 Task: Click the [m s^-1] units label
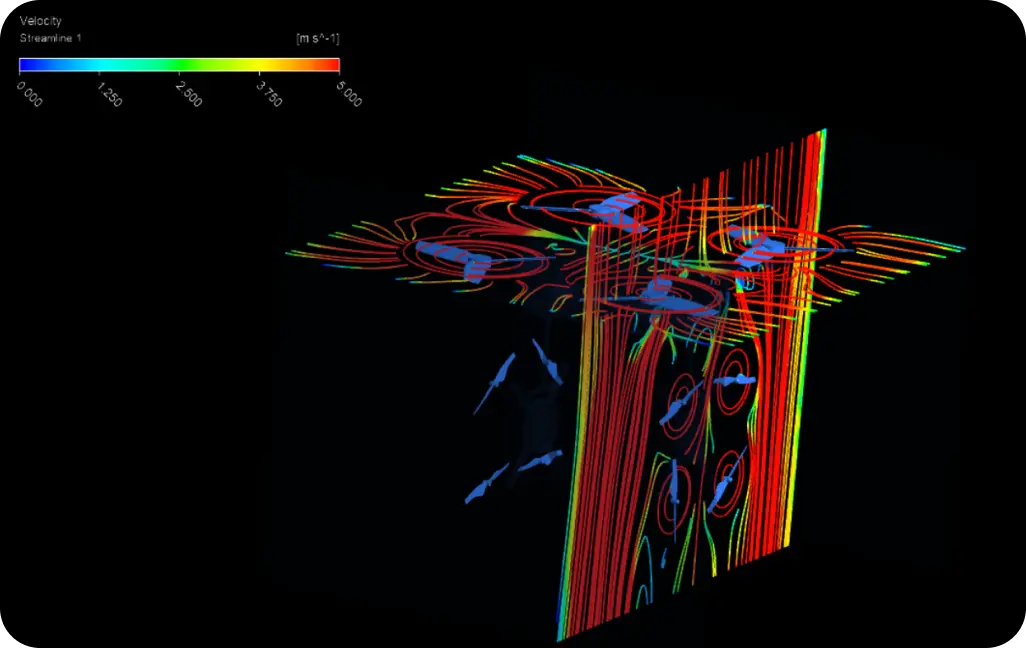(316, 38)
